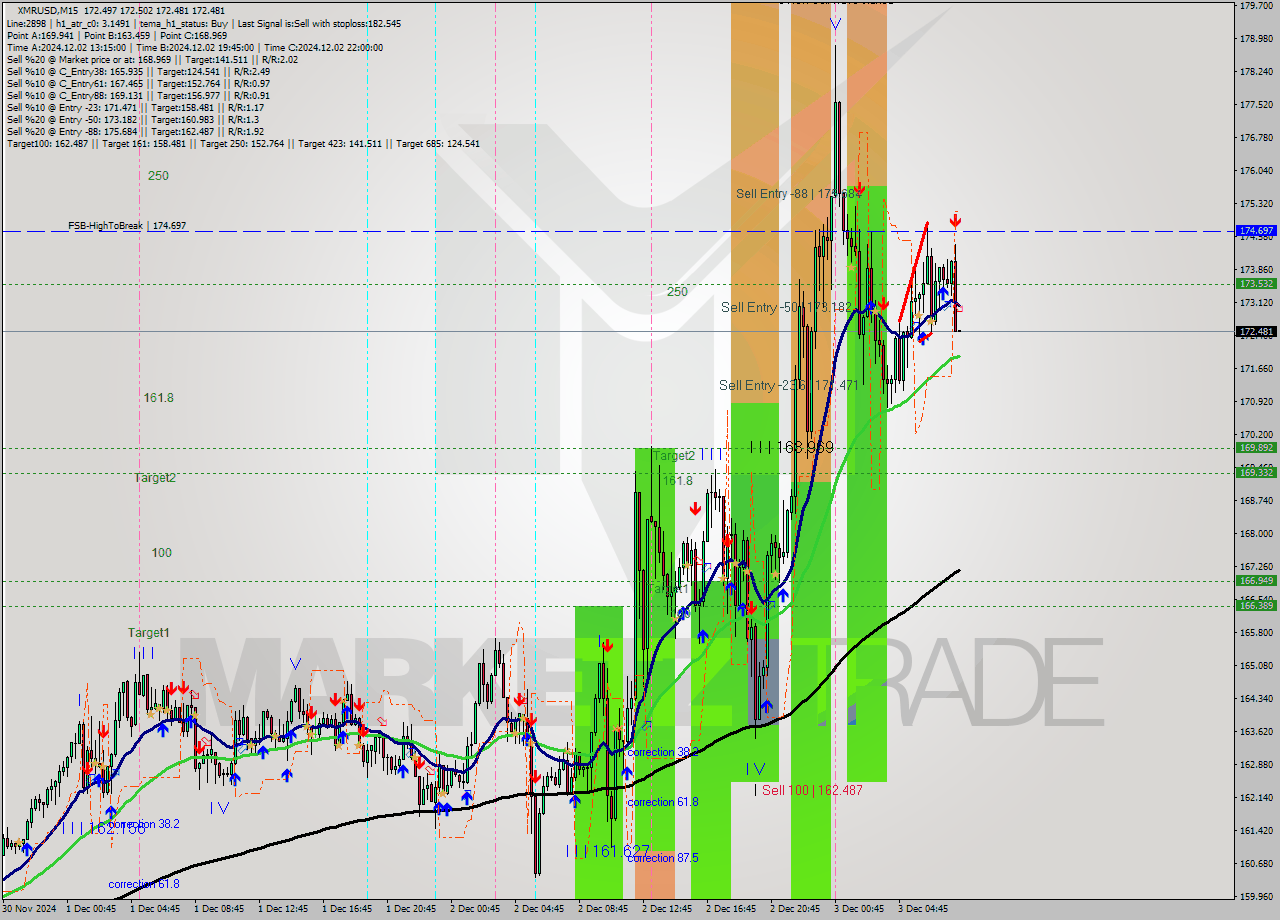This screenshot has width=1280, height=920.
Task: Select the green 169.892 price level tag
Action: point(1256,448)
